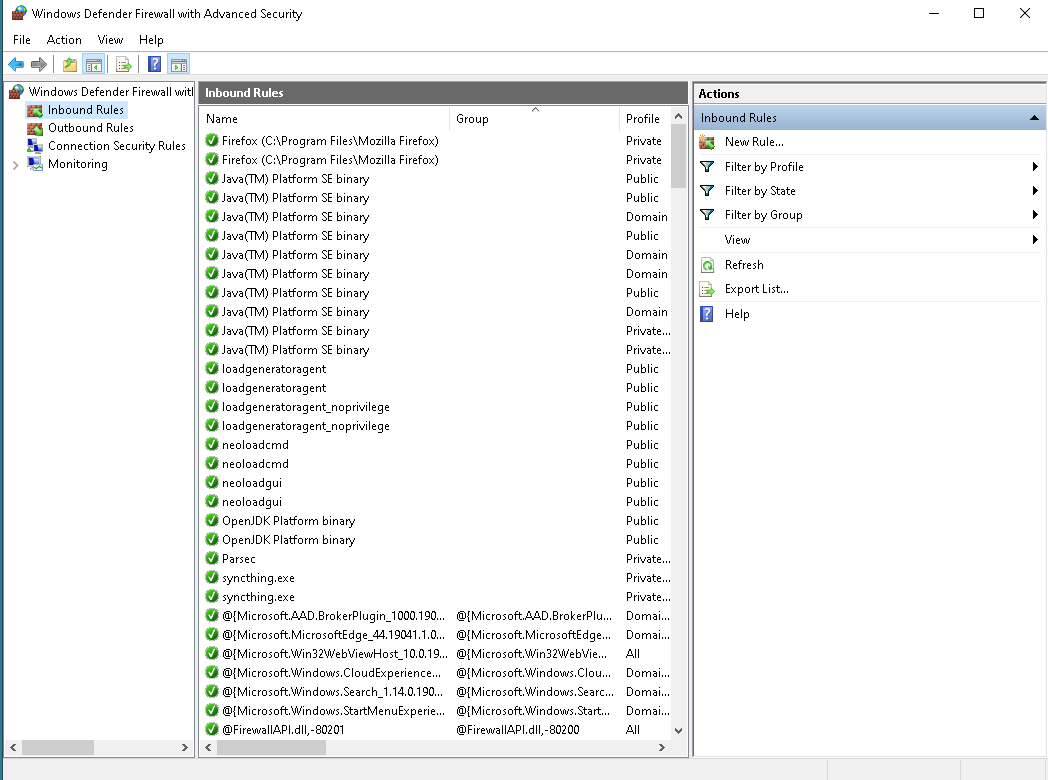1048x780 pixels.
Task: Click the green check icon beside Parsec
Action: pyautogui.click(x=212, y=559)
